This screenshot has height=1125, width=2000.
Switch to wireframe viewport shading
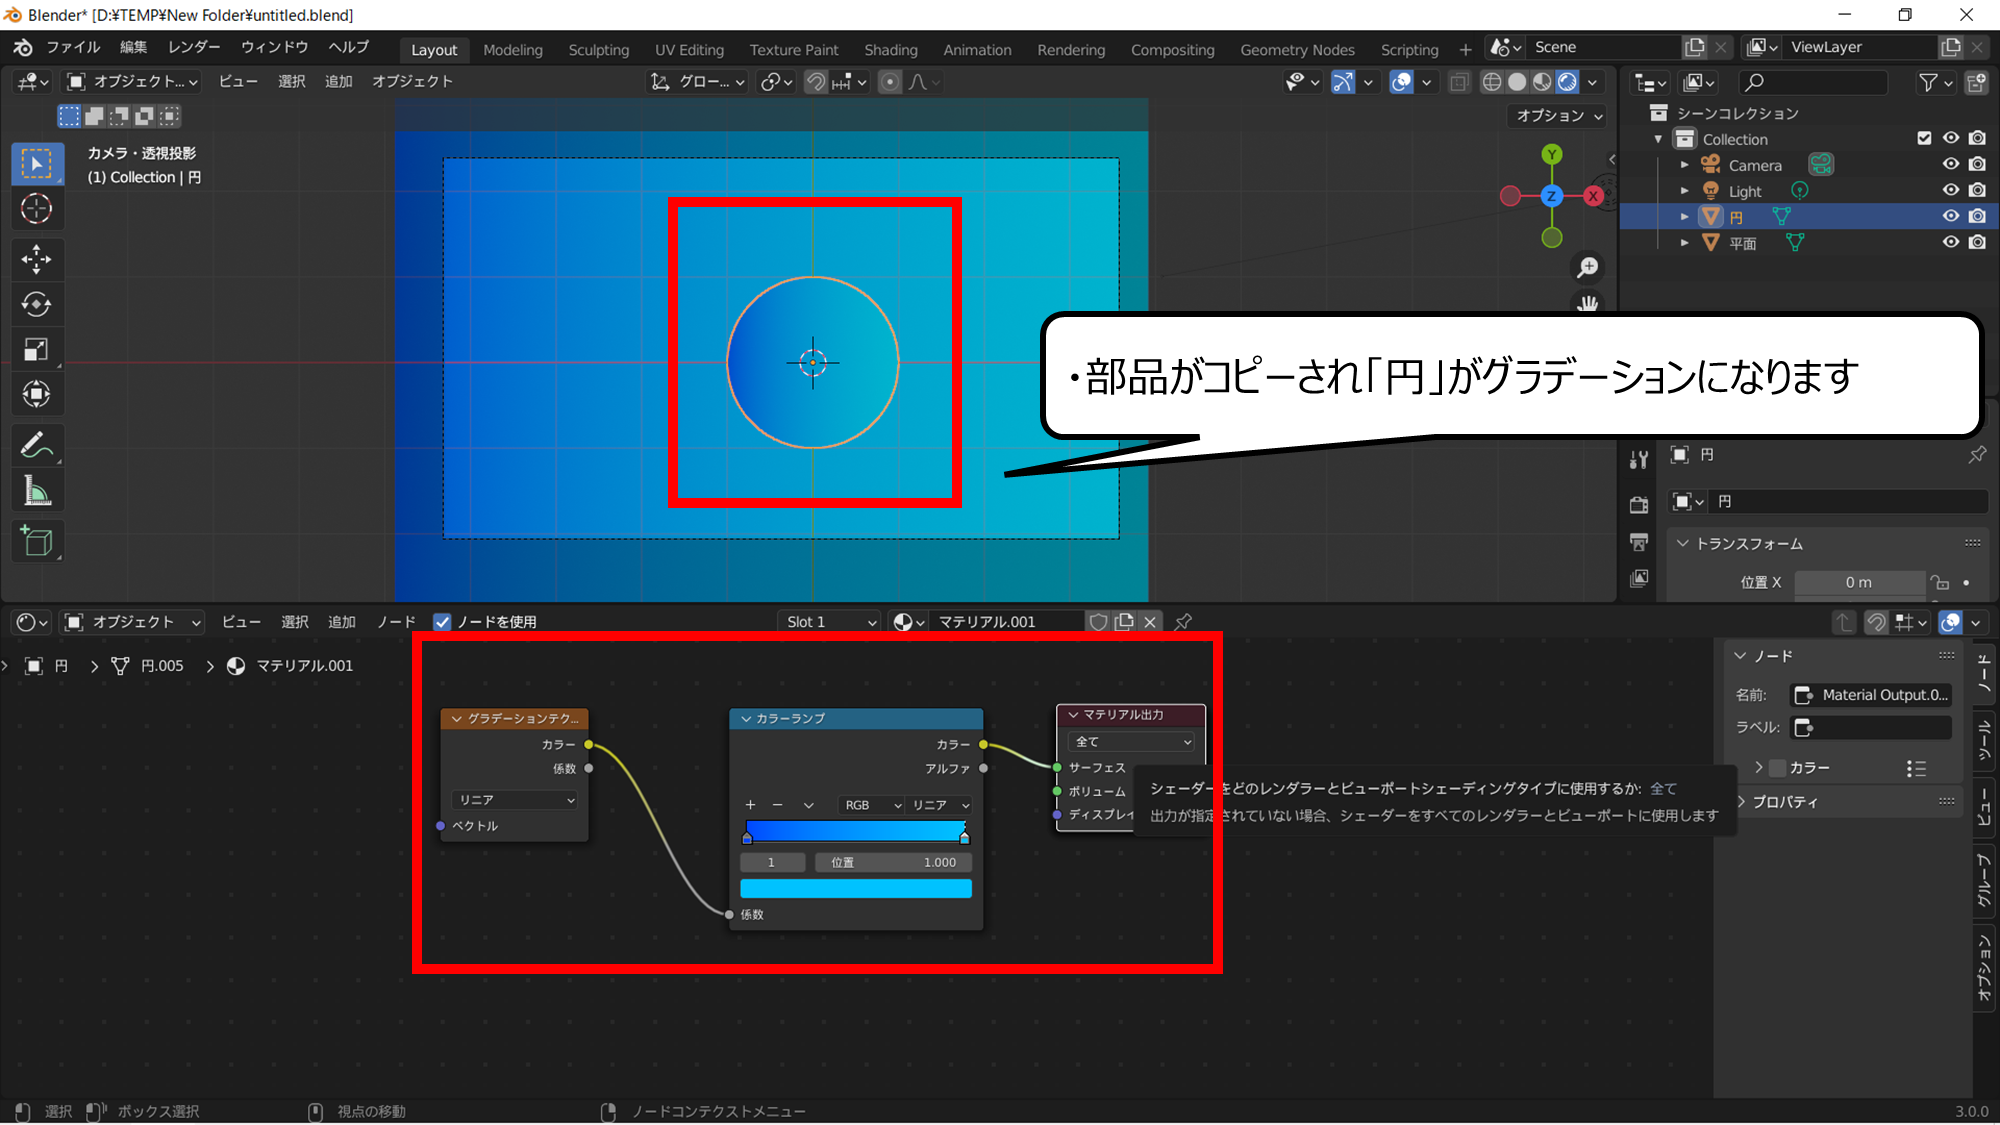point(1491,82)
